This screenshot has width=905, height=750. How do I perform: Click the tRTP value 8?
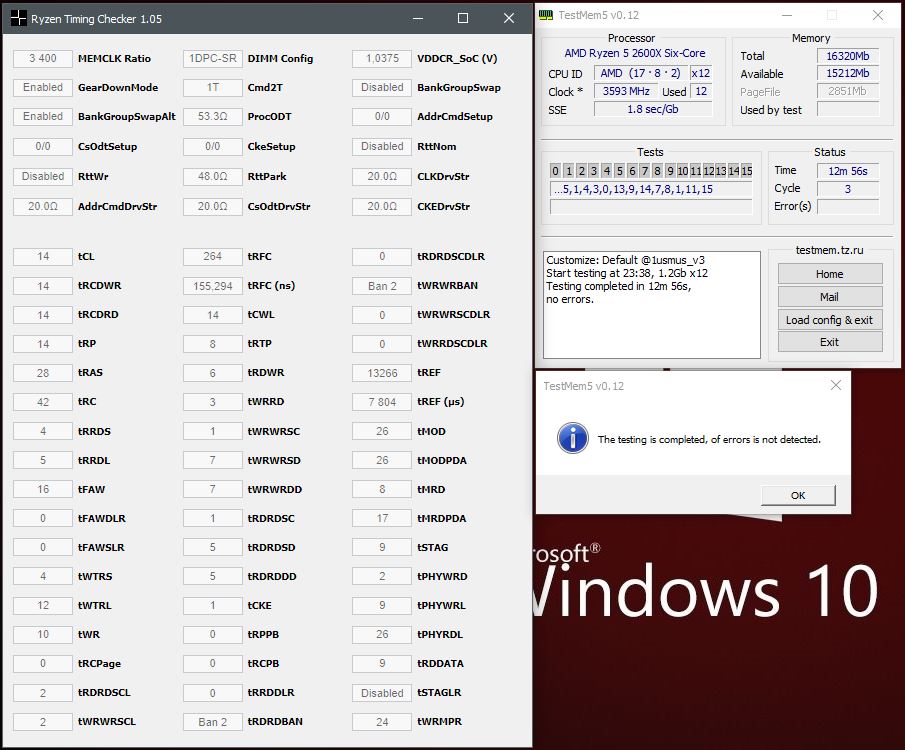click(x=212, y=344)
